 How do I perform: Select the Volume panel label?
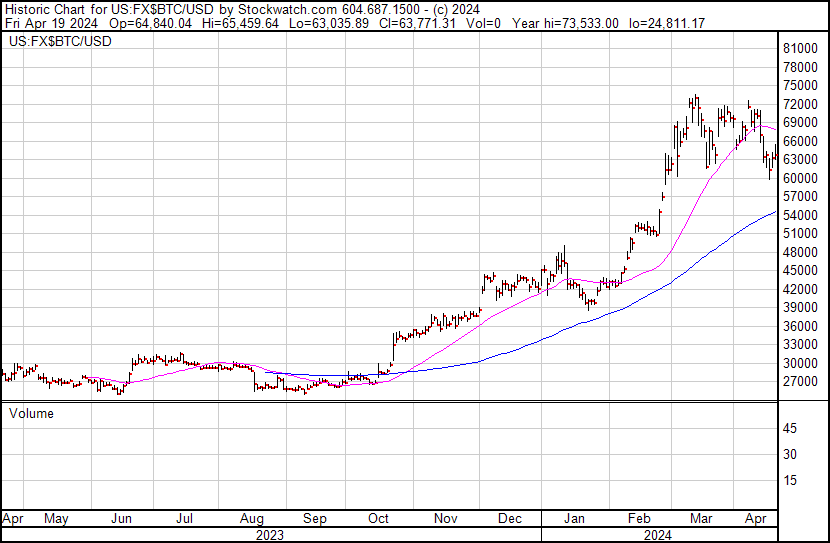32,413
